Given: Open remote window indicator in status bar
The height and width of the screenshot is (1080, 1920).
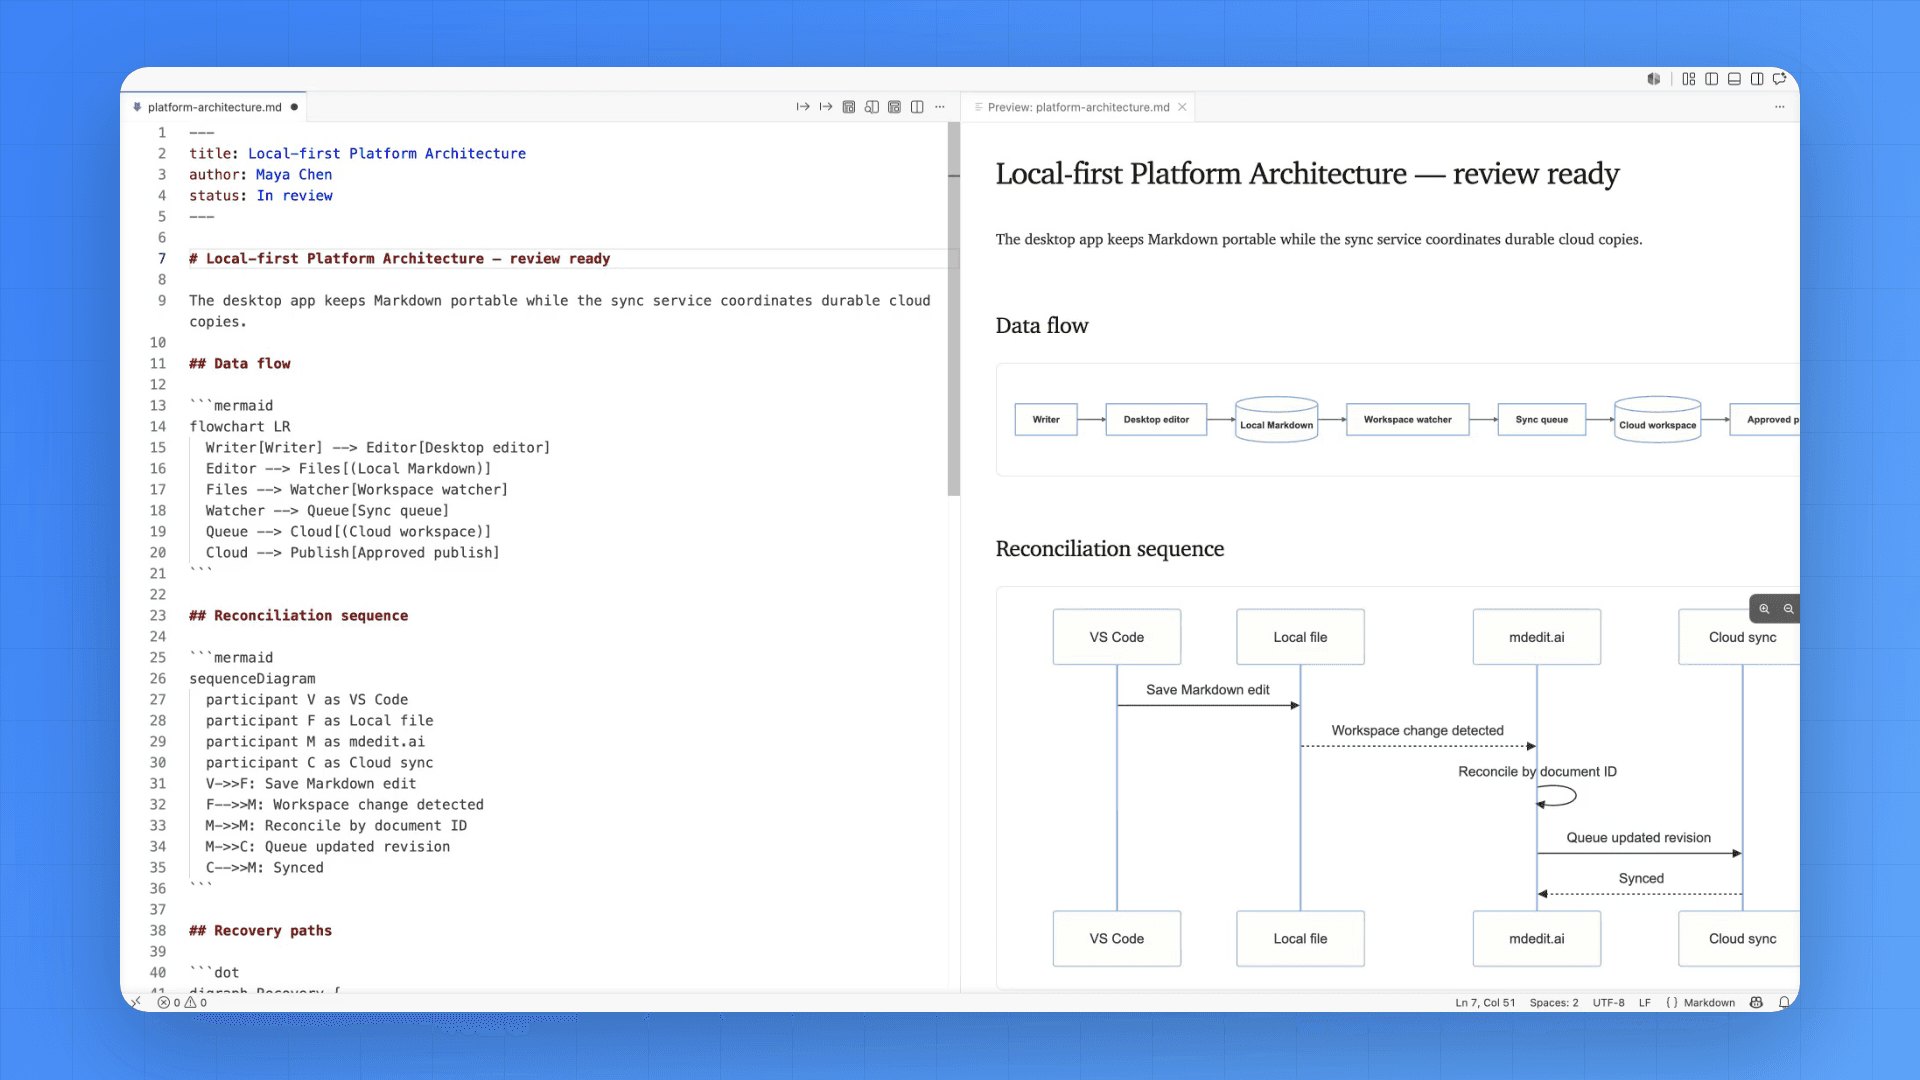Looking at the screenshot, I should pyautogui.click(x=136, y=1002).
